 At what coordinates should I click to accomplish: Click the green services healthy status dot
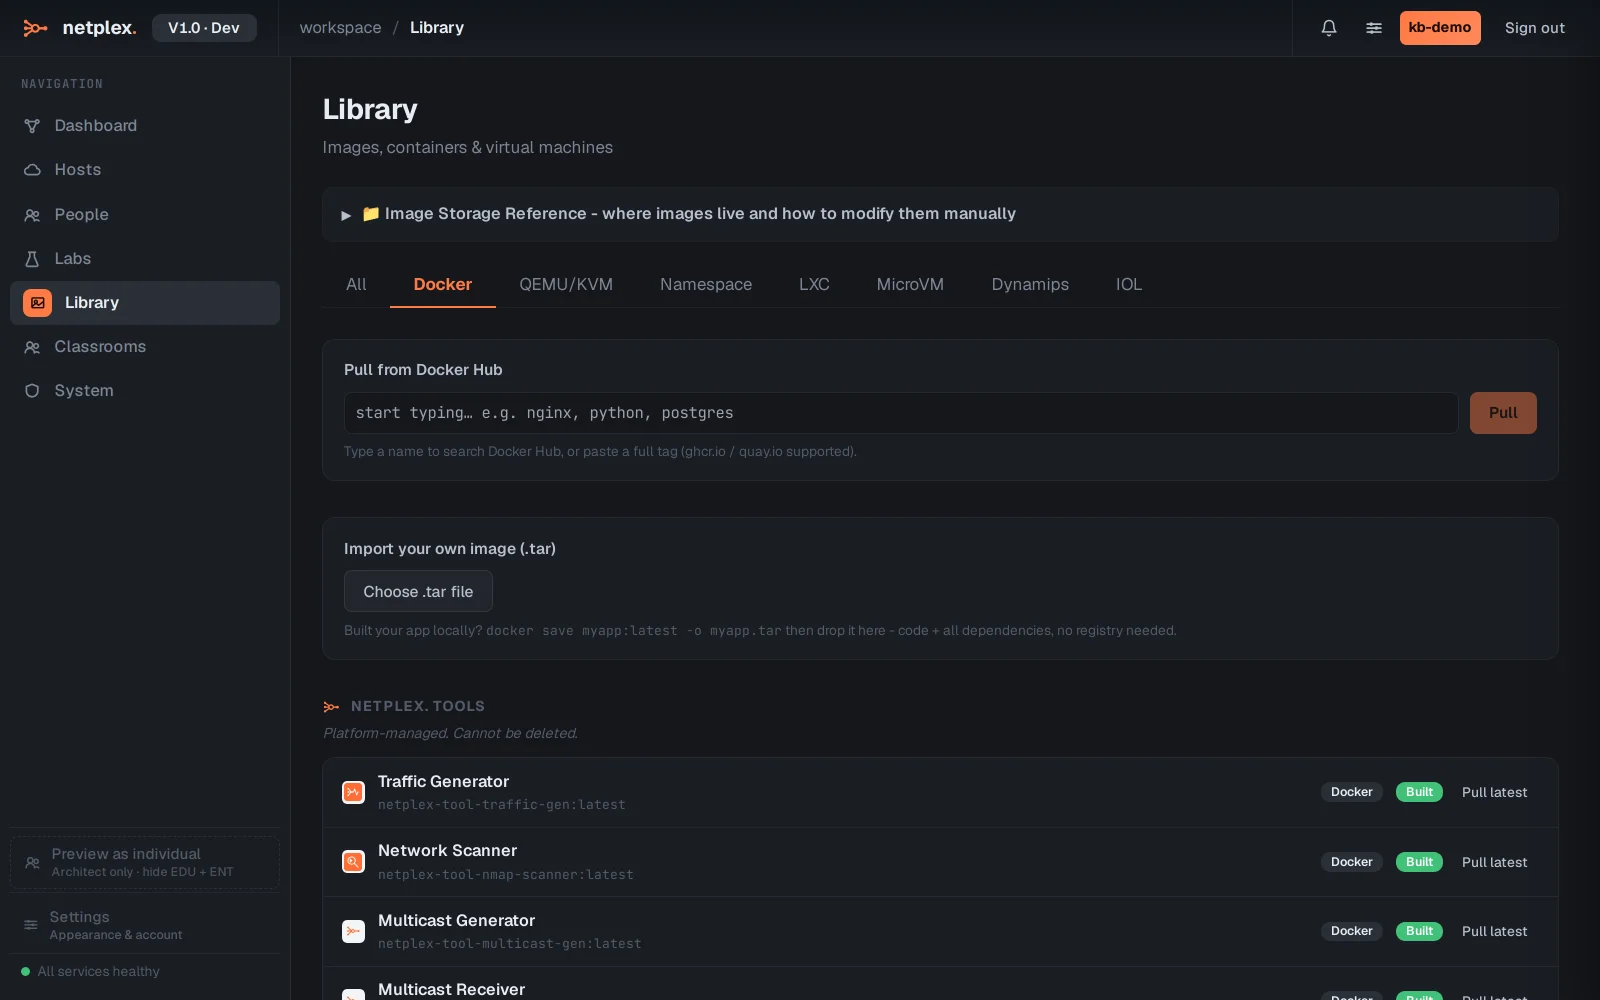click(26, 971)
